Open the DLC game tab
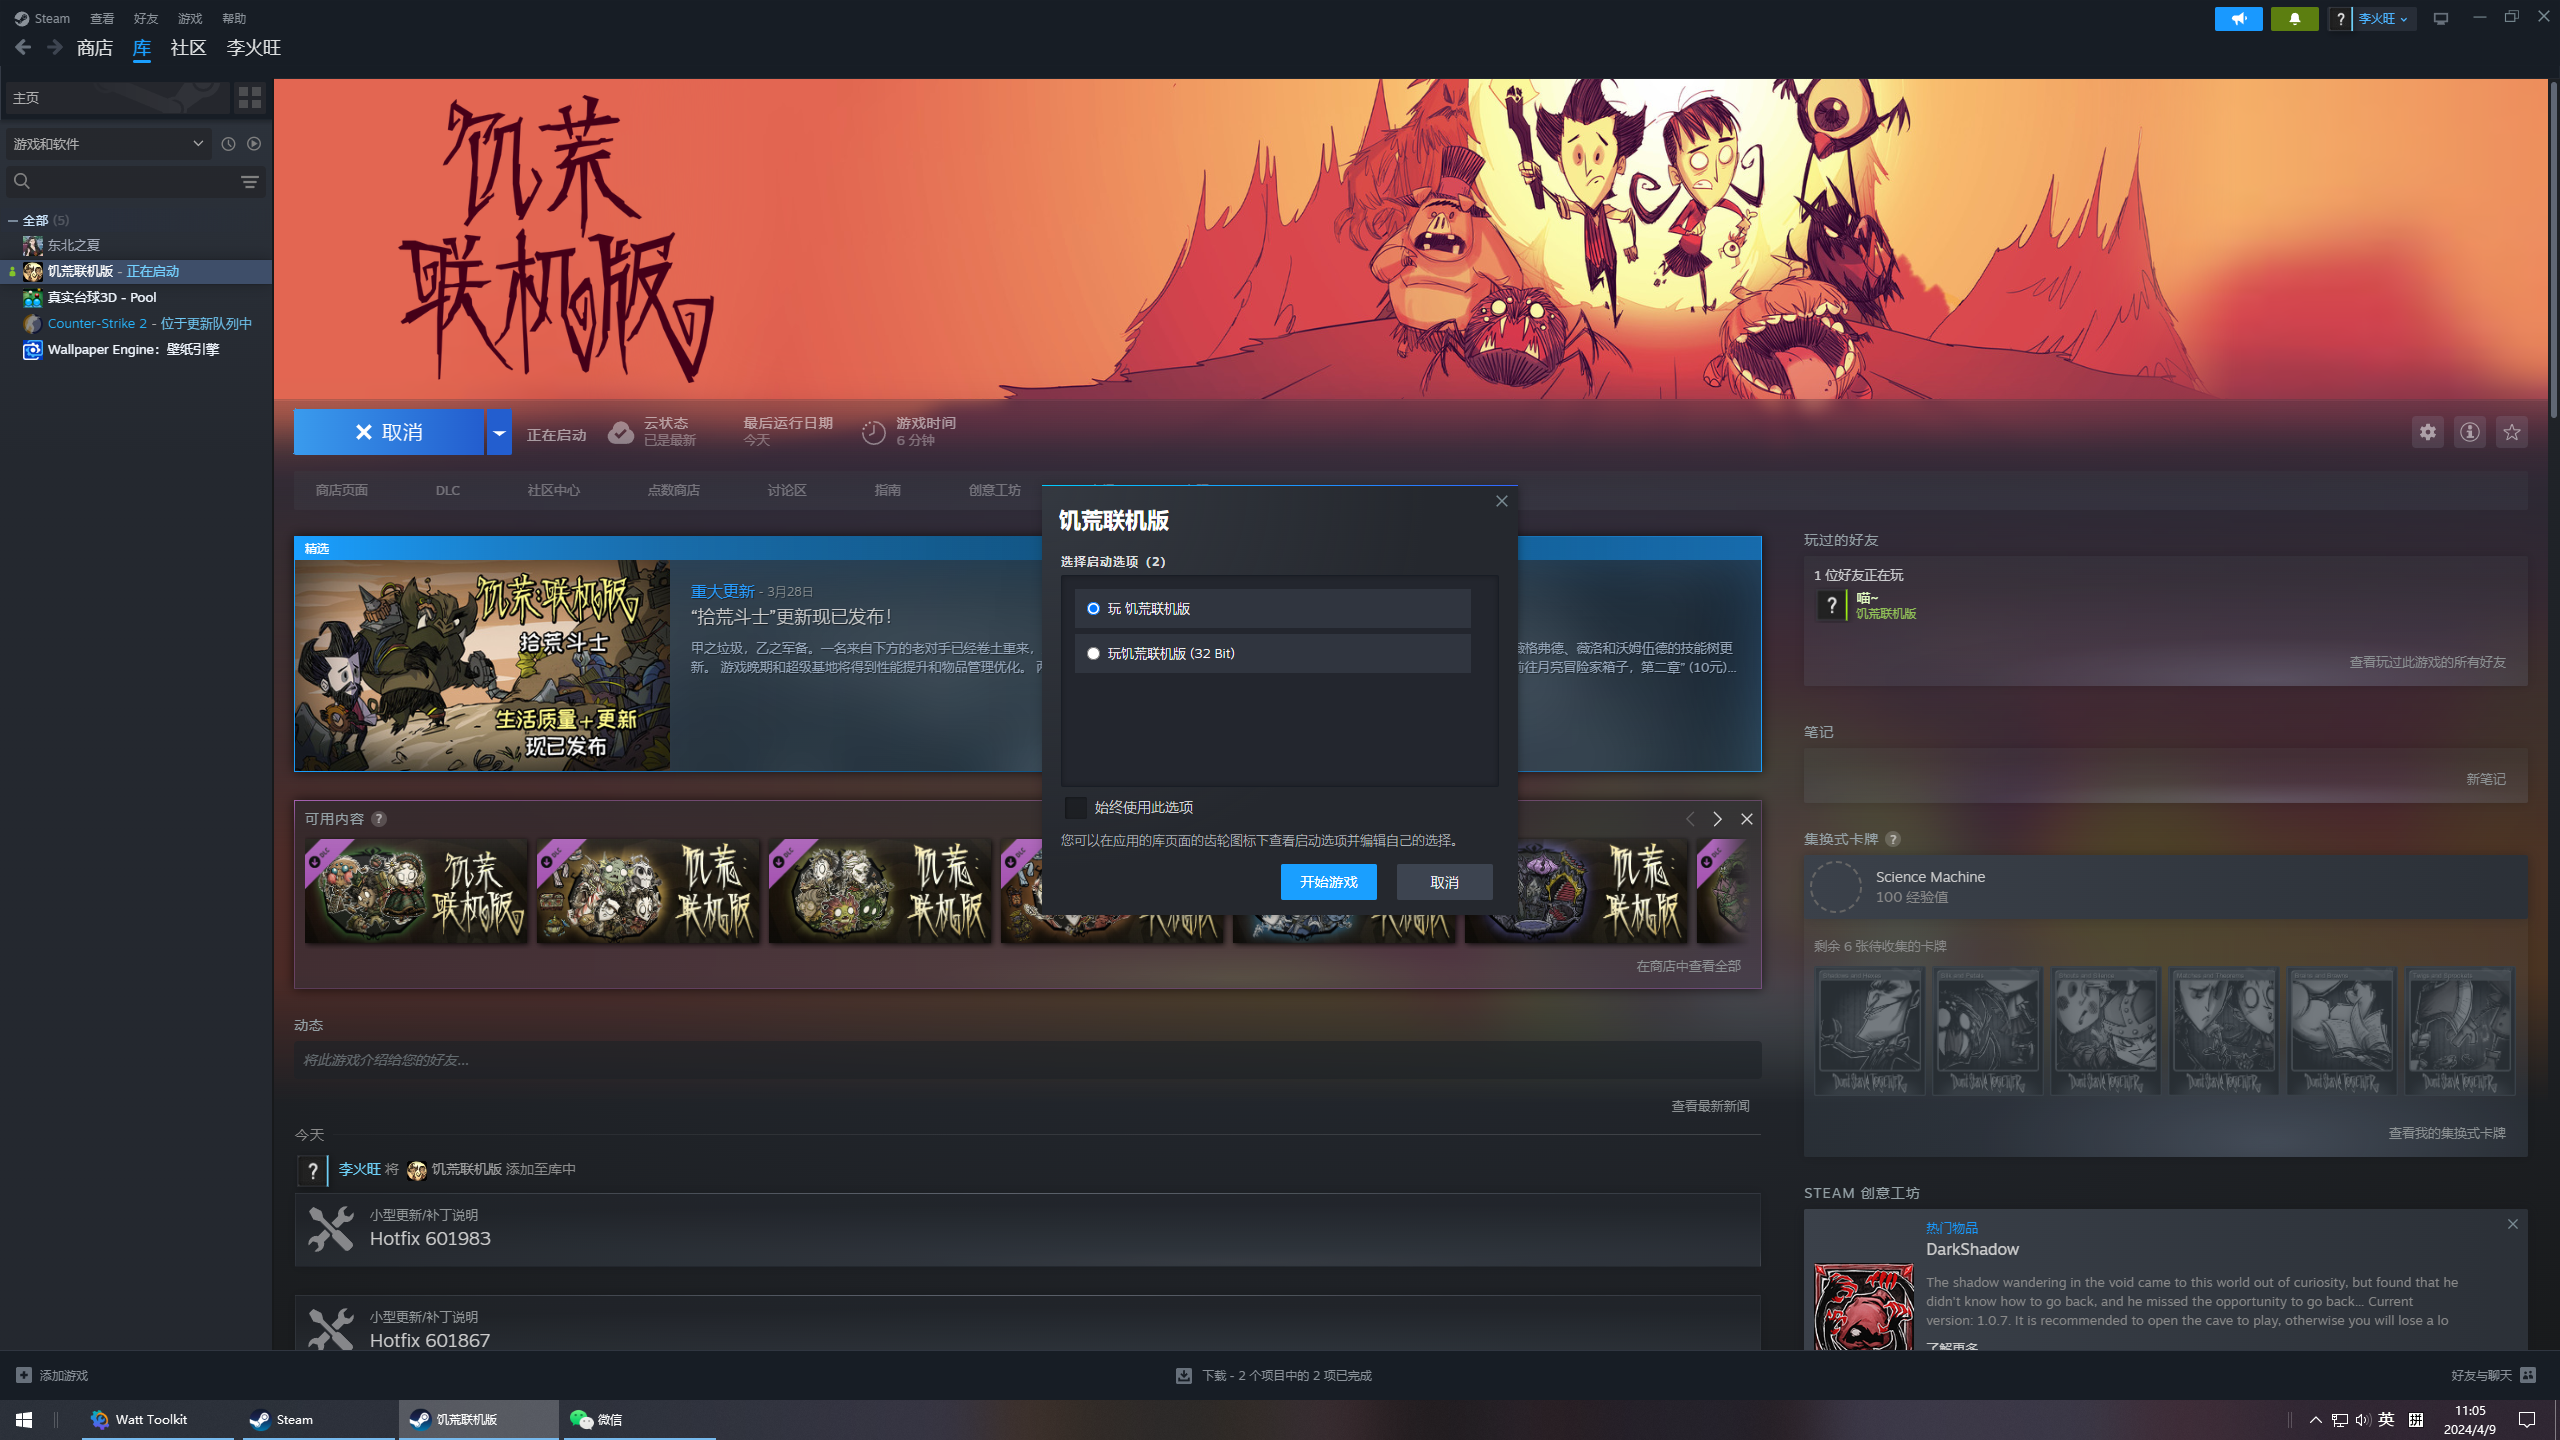Image resolution: width=2560 pixels, height=1440 pixels. [448, 491]
